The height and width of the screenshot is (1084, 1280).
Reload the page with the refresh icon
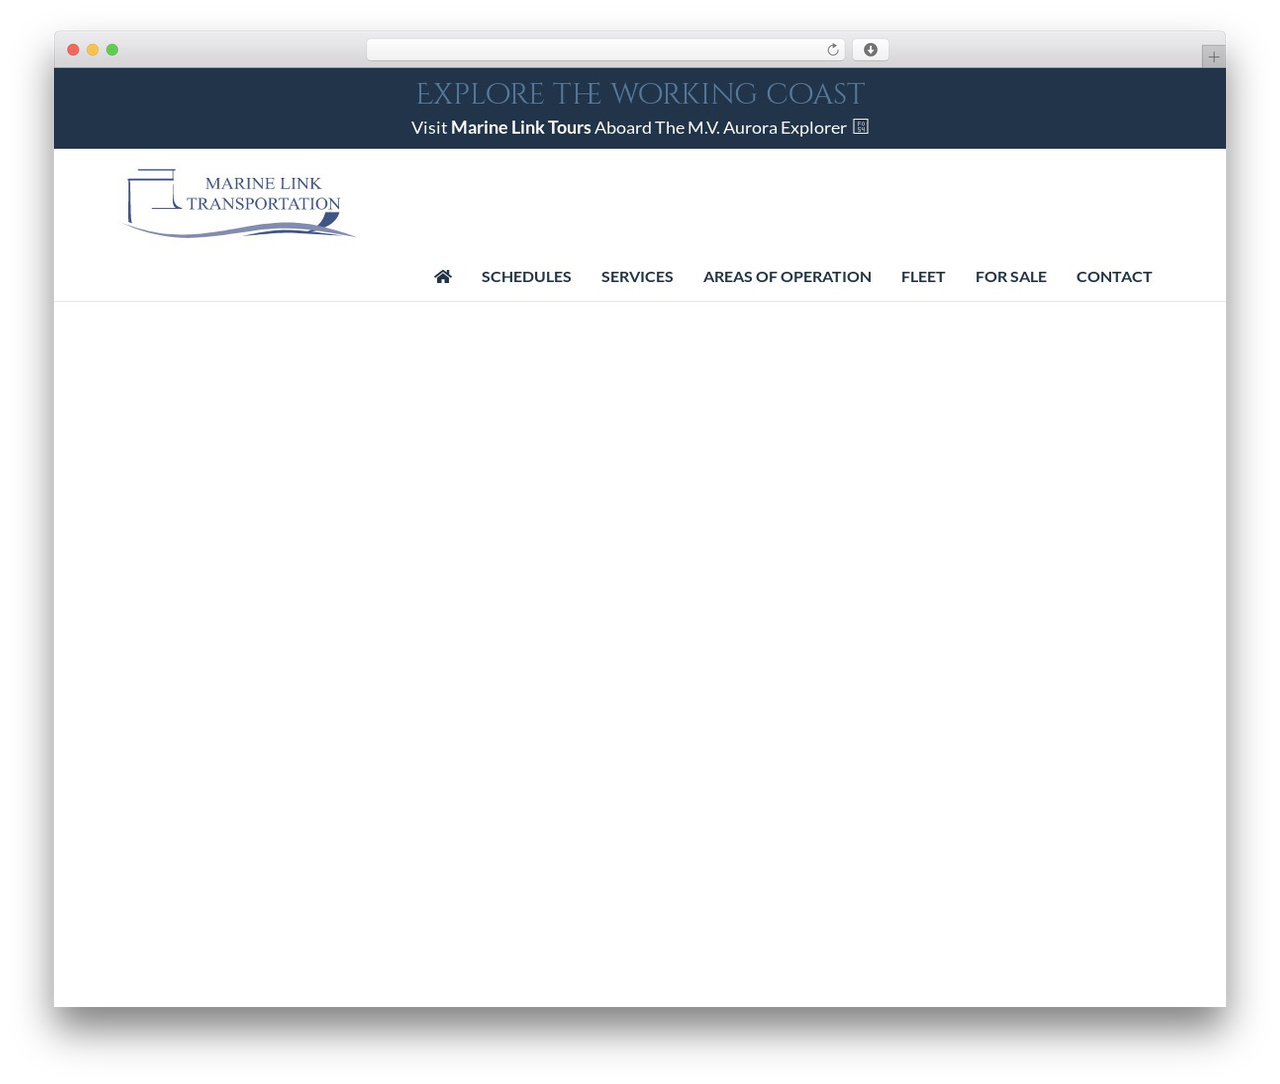click(x=833, y=50)
